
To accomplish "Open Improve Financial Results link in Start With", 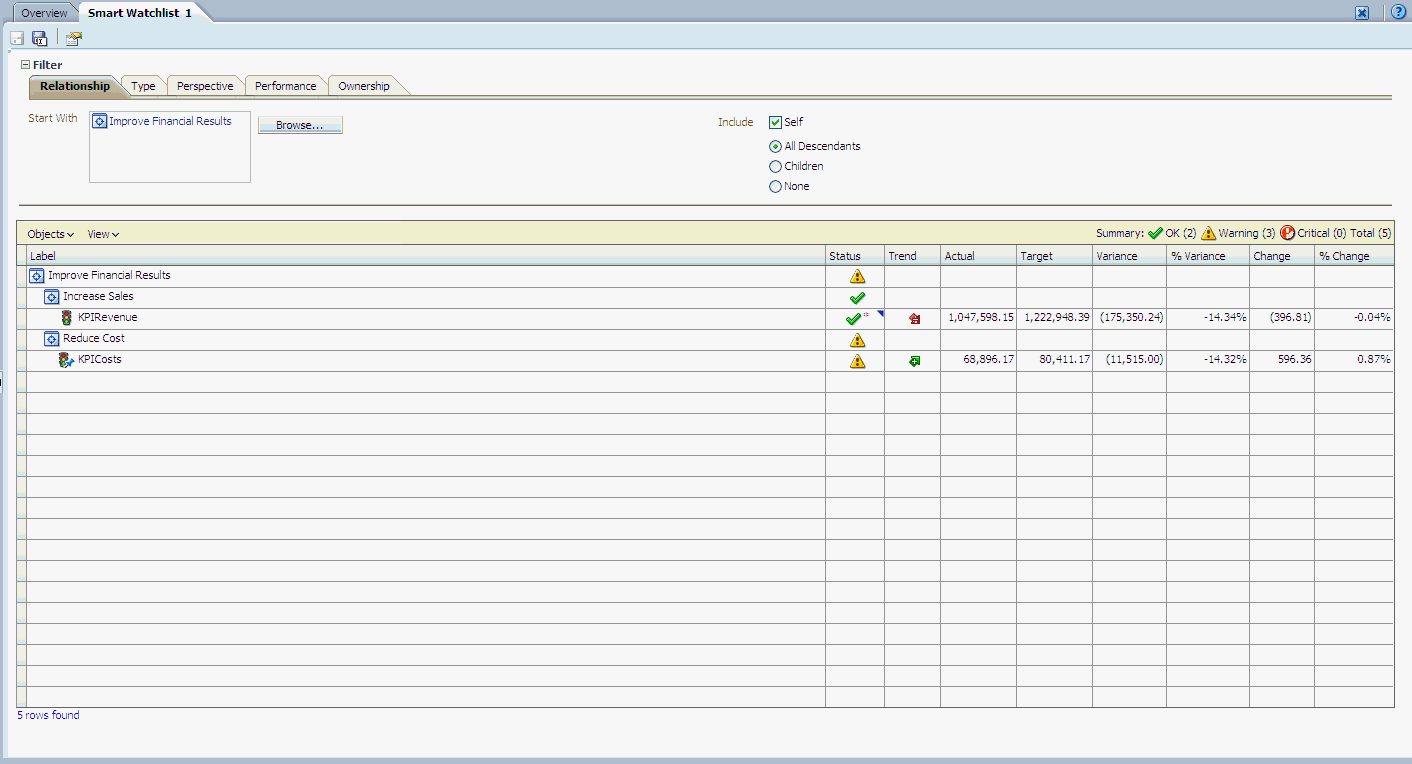I will [x=170, y=121].
